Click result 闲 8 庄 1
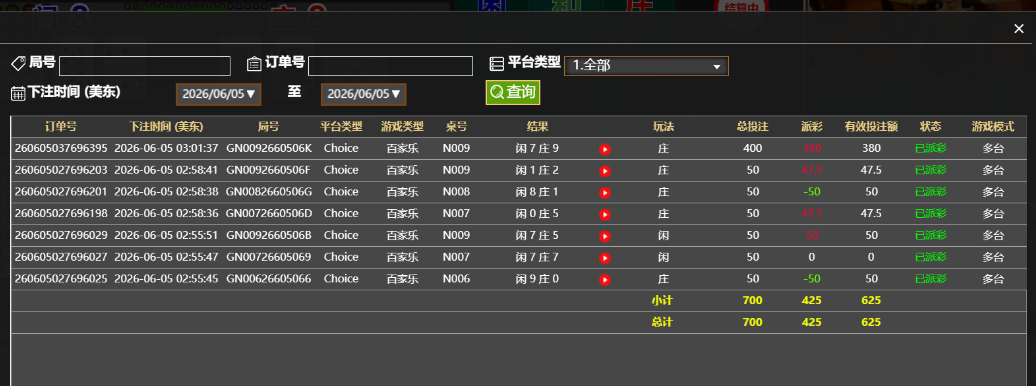 tap(537, 192)
